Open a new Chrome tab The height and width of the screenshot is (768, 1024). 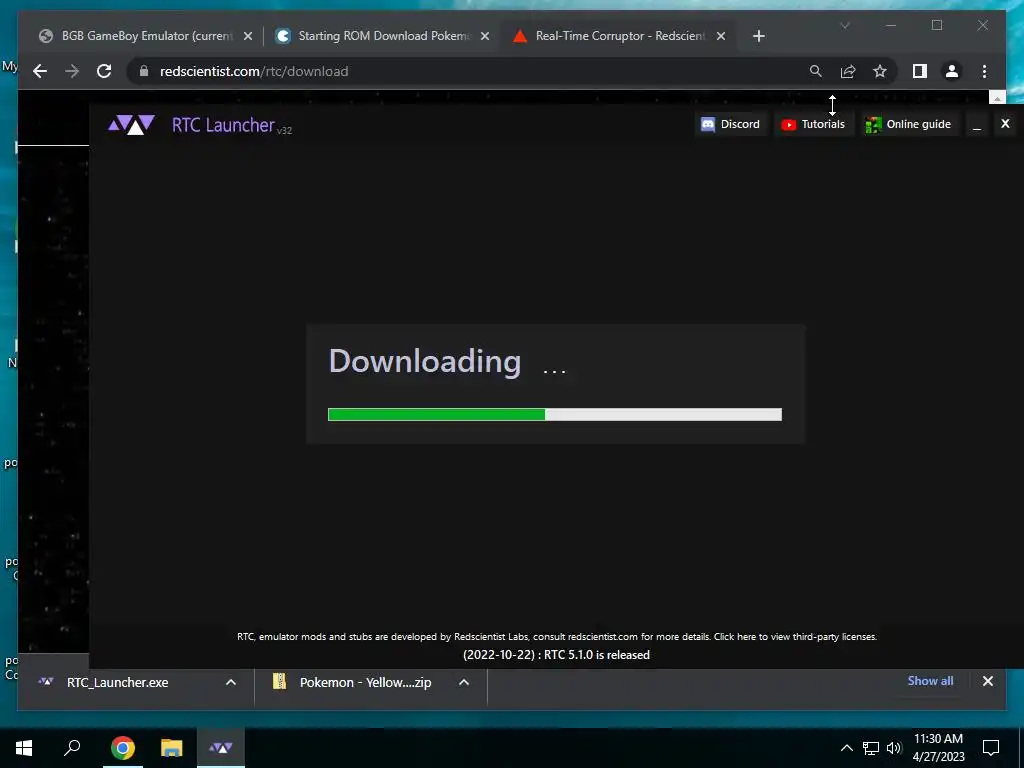click(758, 36)
